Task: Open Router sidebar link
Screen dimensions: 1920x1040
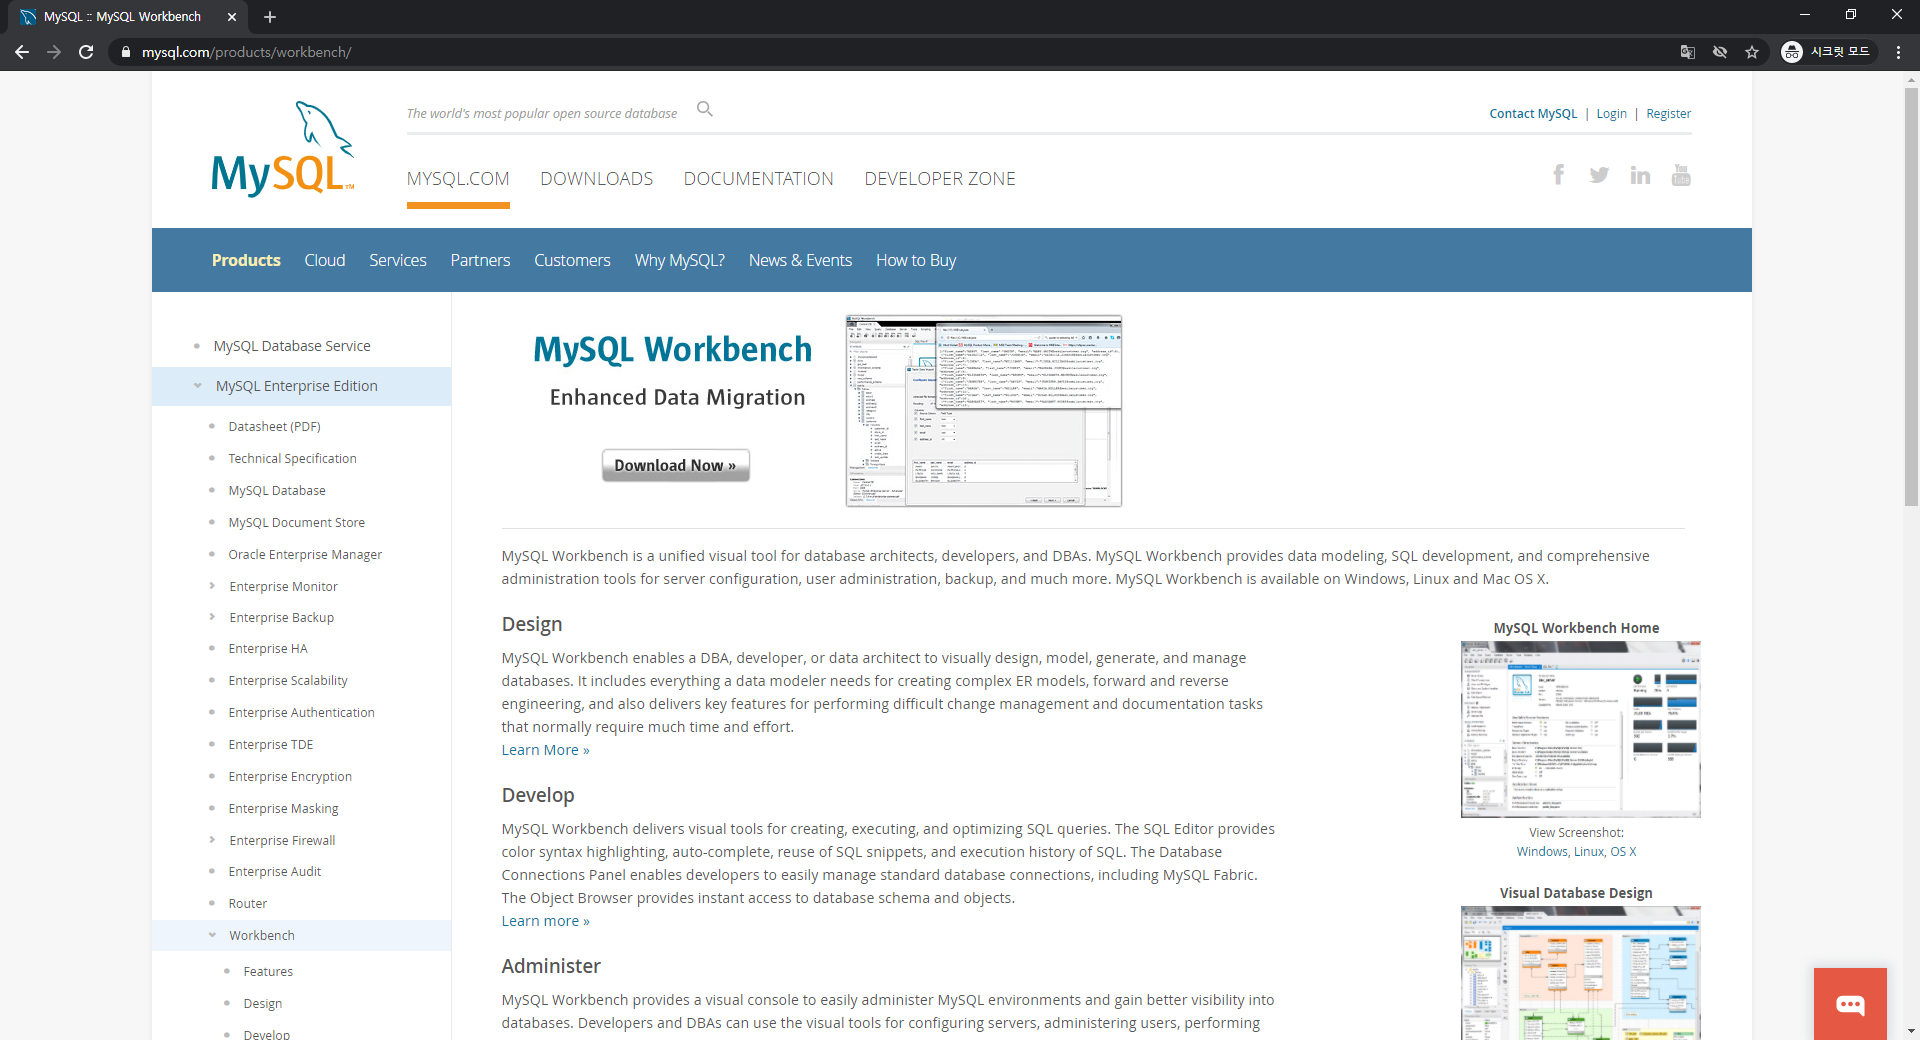Action: [x=247, y=903]
